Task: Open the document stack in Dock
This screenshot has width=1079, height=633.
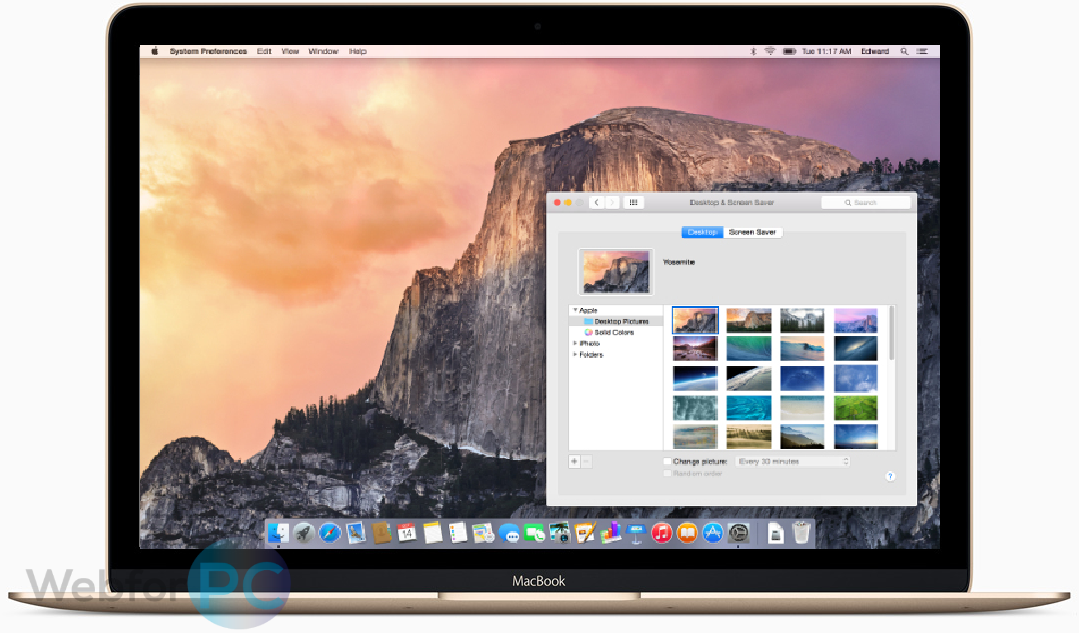Action: [776, 533]
